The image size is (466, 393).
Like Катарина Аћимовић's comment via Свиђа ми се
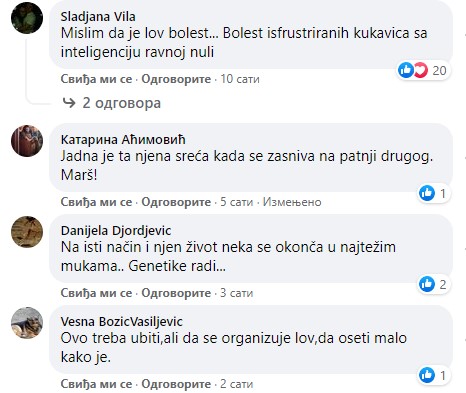[96, 202]
